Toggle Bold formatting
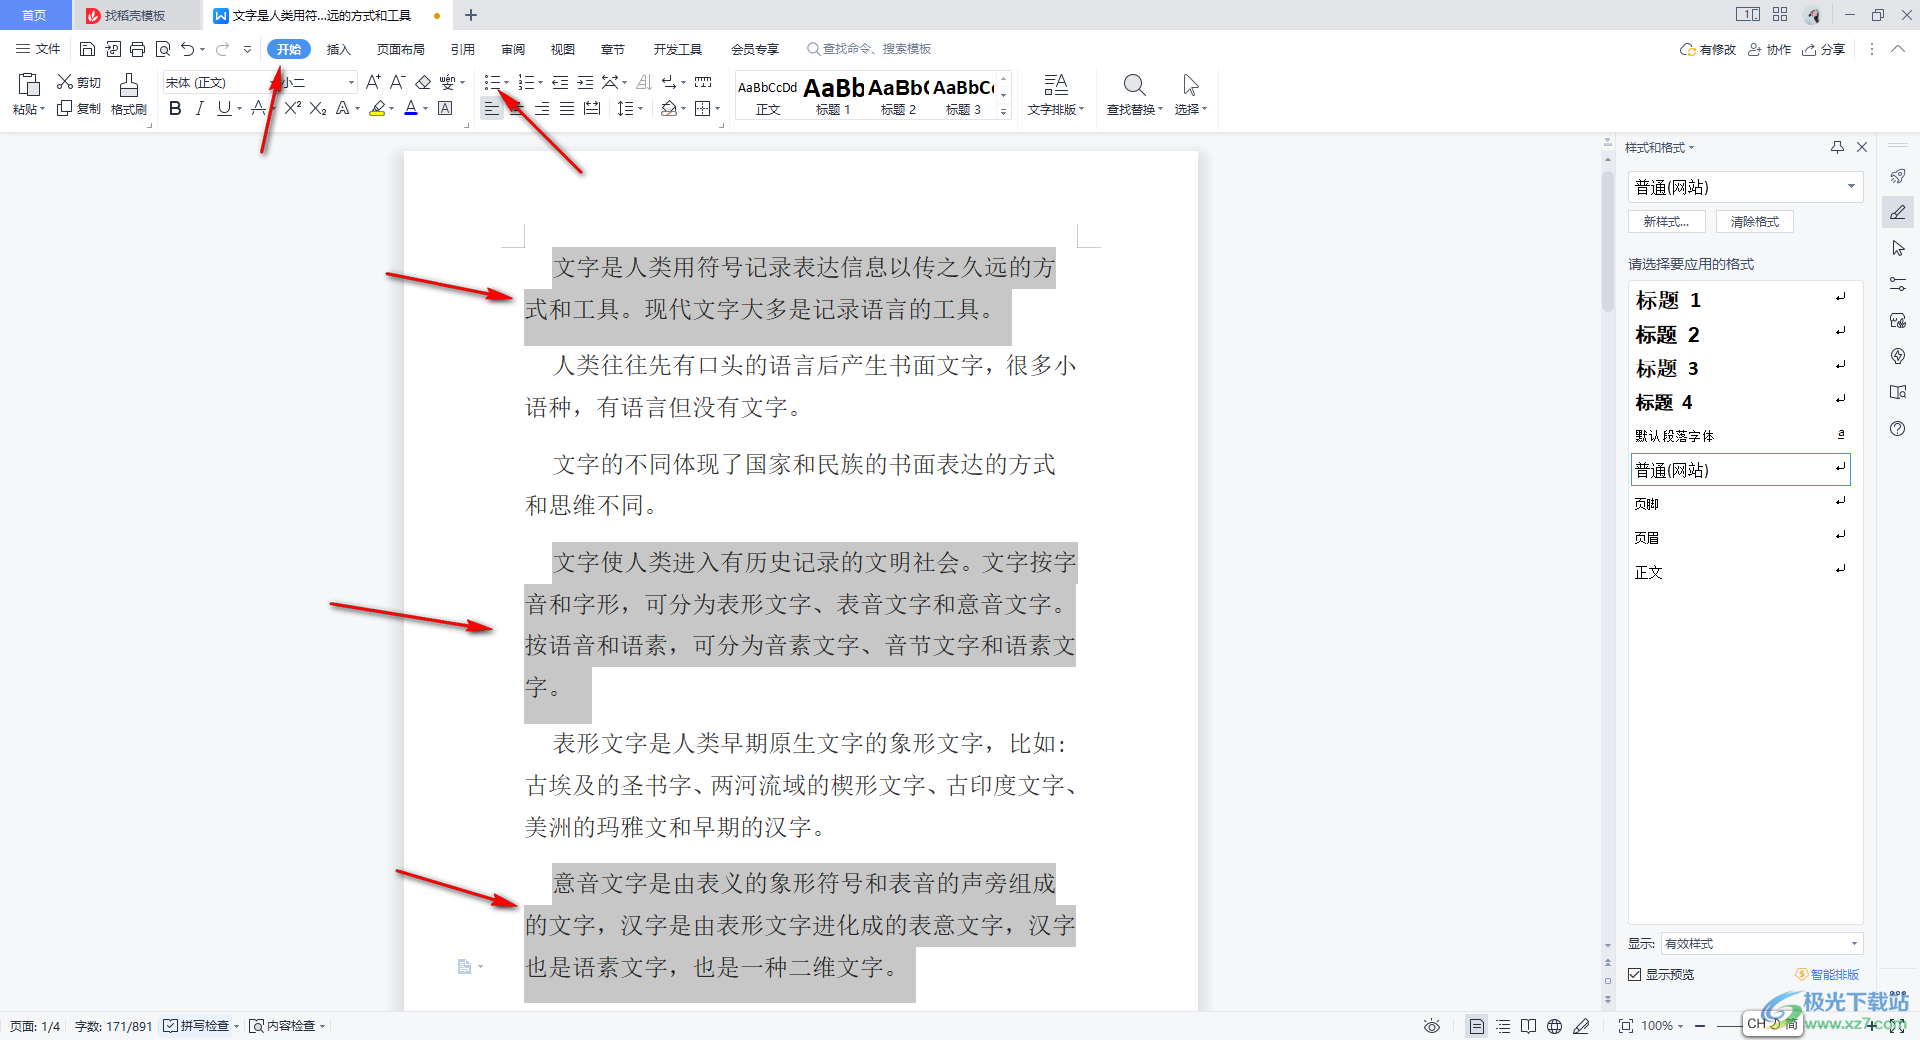 coord(175,108)
